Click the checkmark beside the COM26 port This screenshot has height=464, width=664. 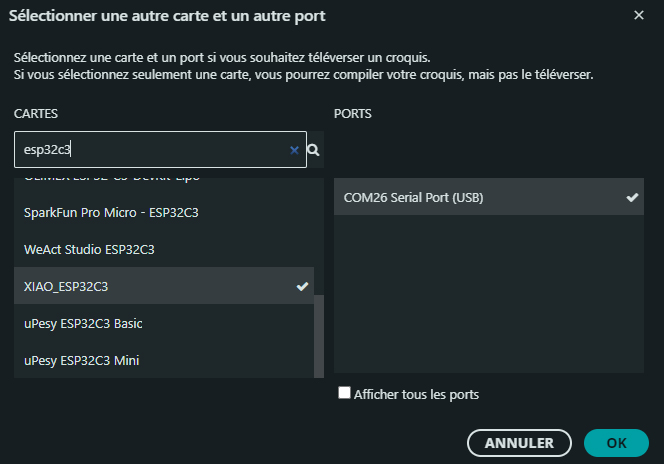coord(632,198)
